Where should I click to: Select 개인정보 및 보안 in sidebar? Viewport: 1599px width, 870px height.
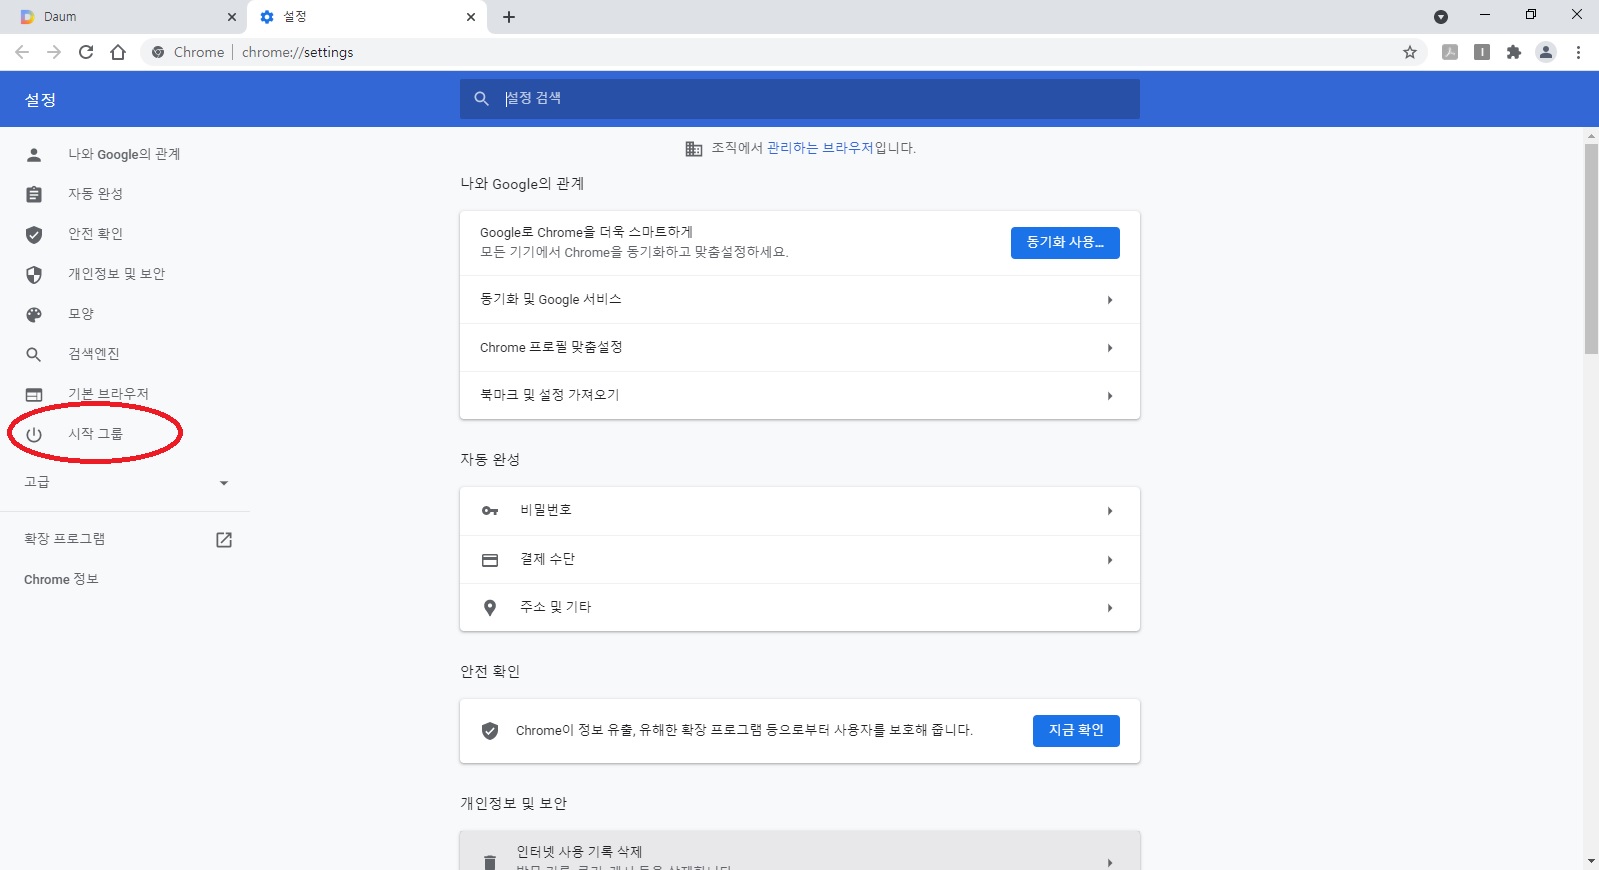click(116, 274)
